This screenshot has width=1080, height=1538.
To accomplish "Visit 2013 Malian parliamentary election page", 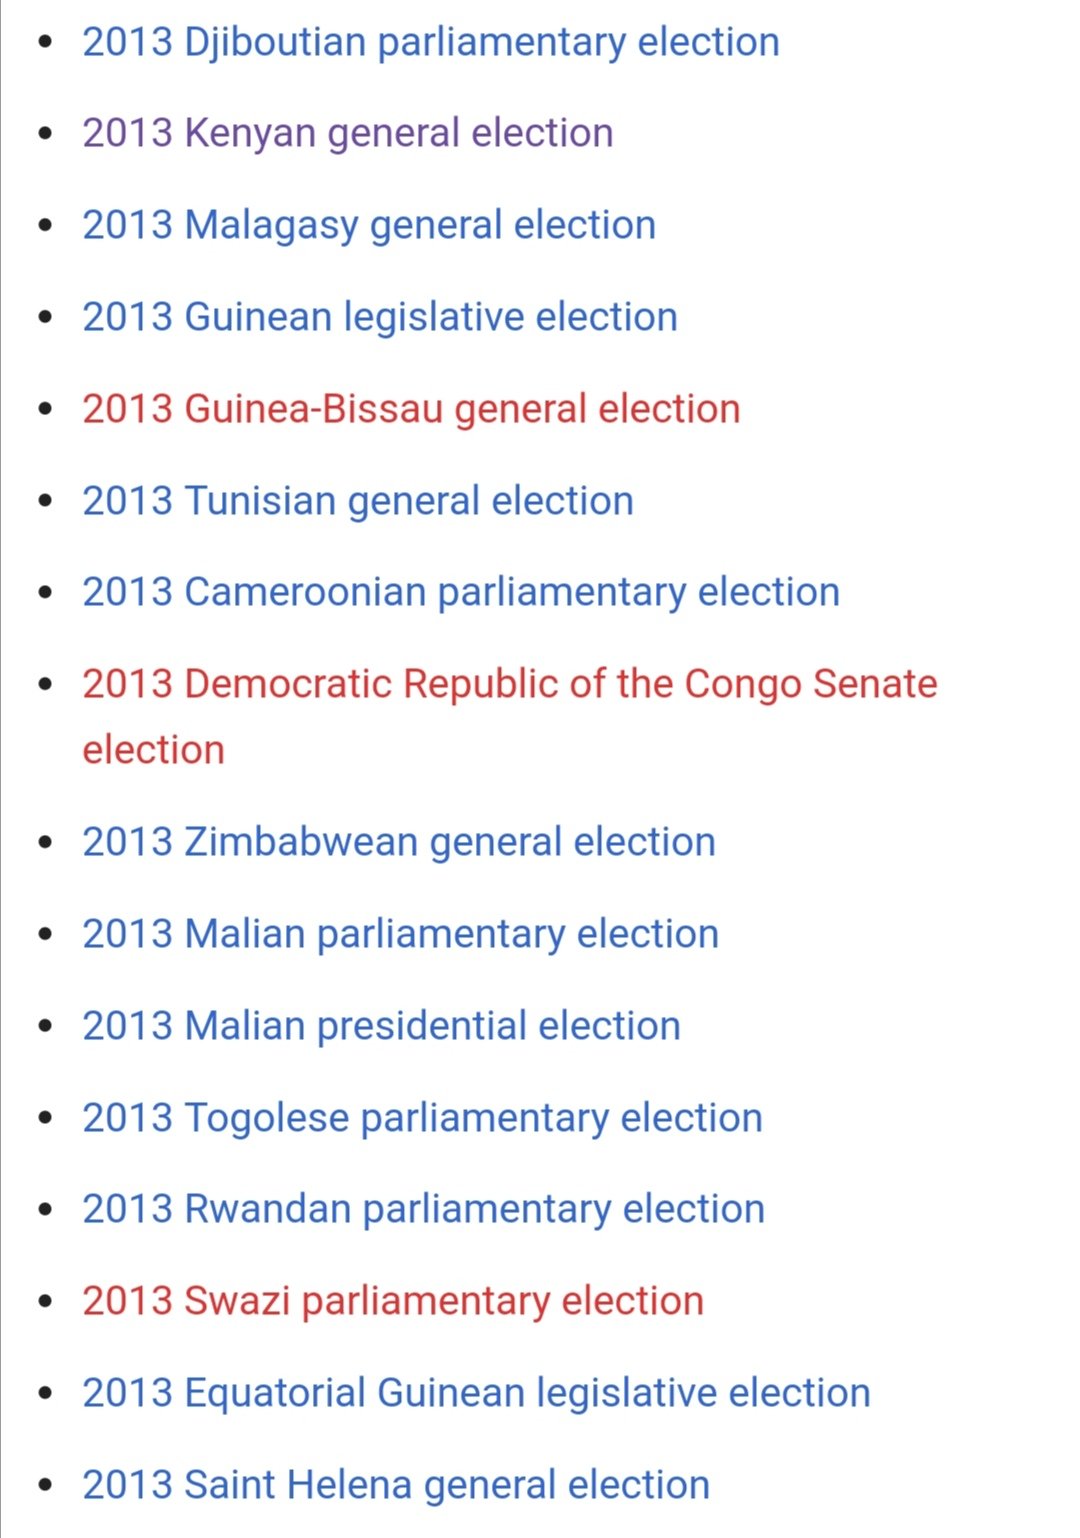I will pyautogui.click(x=400, y=935).
